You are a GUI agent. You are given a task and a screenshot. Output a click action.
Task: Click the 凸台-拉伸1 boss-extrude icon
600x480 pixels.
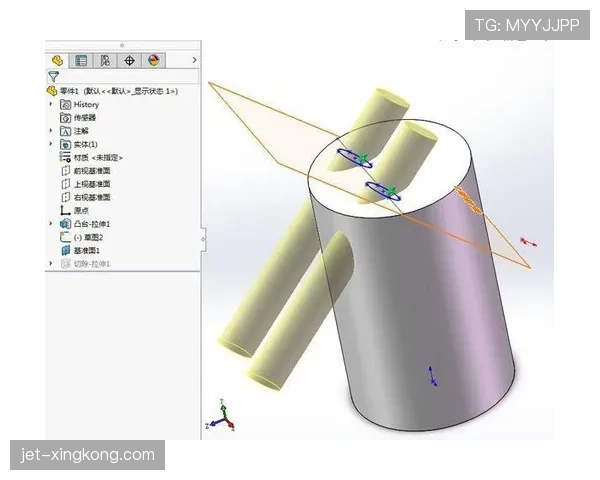coord(65,224)
